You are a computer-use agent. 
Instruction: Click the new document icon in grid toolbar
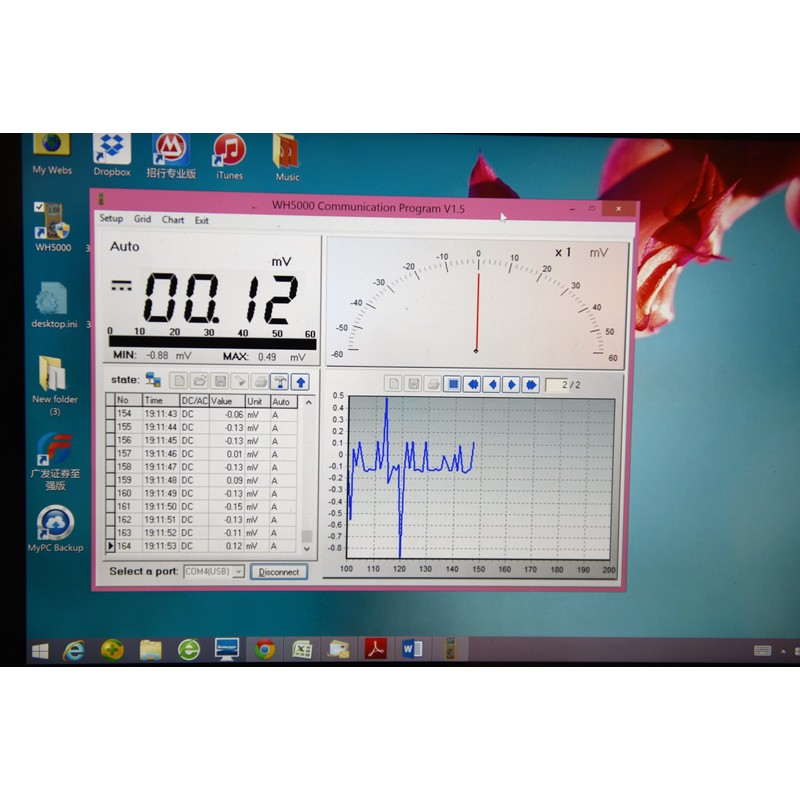point(179,381)
